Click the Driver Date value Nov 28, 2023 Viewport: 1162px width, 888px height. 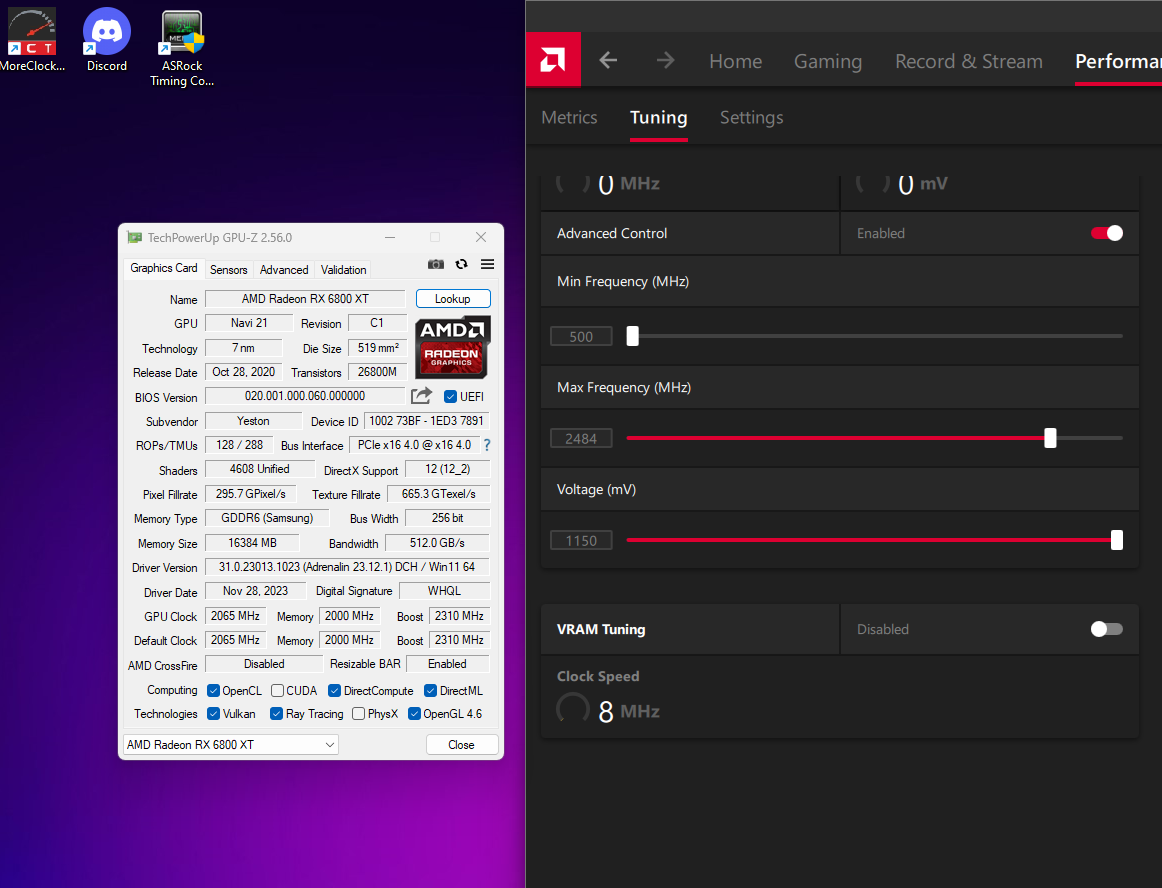[x=256, y=591]
